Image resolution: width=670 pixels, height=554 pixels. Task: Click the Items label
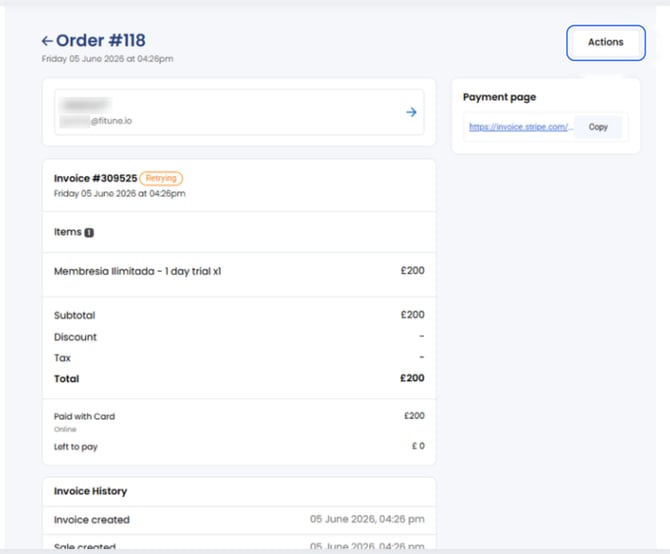[x=68, y=232]
